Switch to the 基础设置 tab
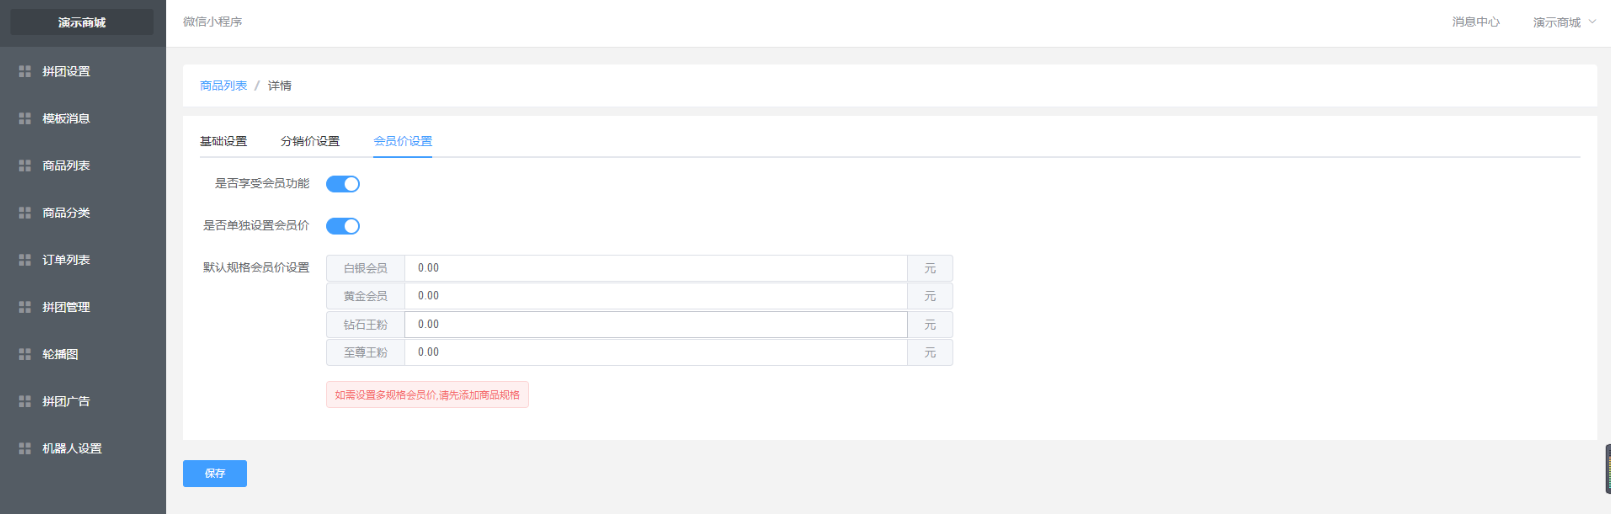 point(223,141)
